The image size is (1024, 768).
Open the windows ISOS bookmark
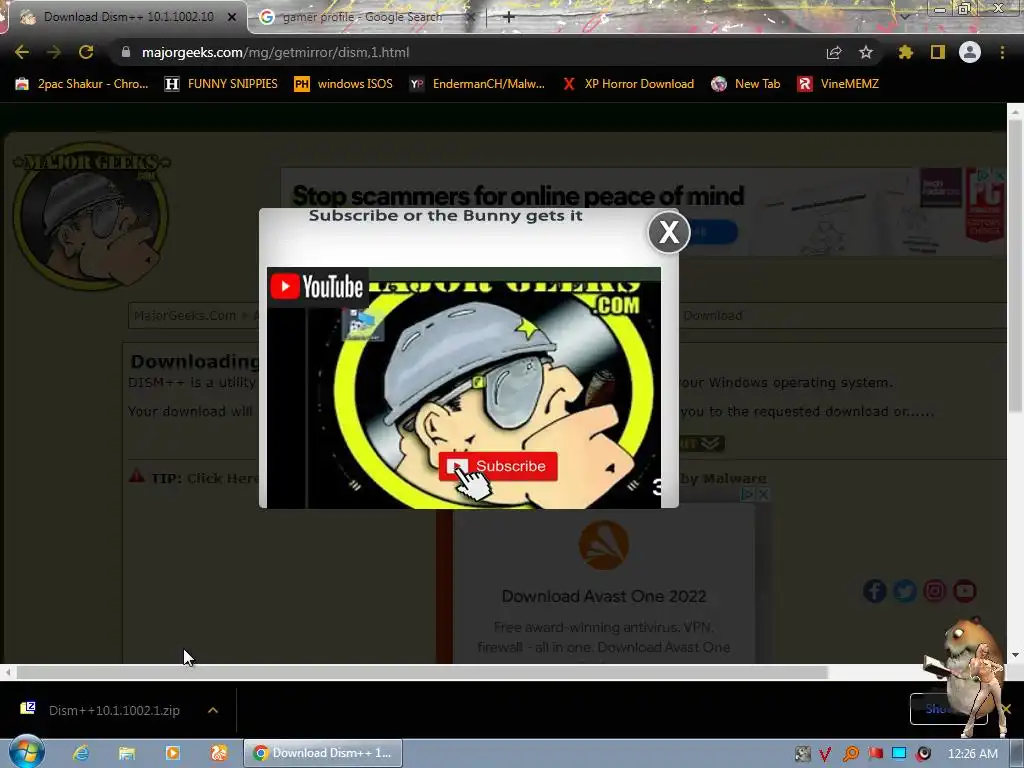pos(344,84)
